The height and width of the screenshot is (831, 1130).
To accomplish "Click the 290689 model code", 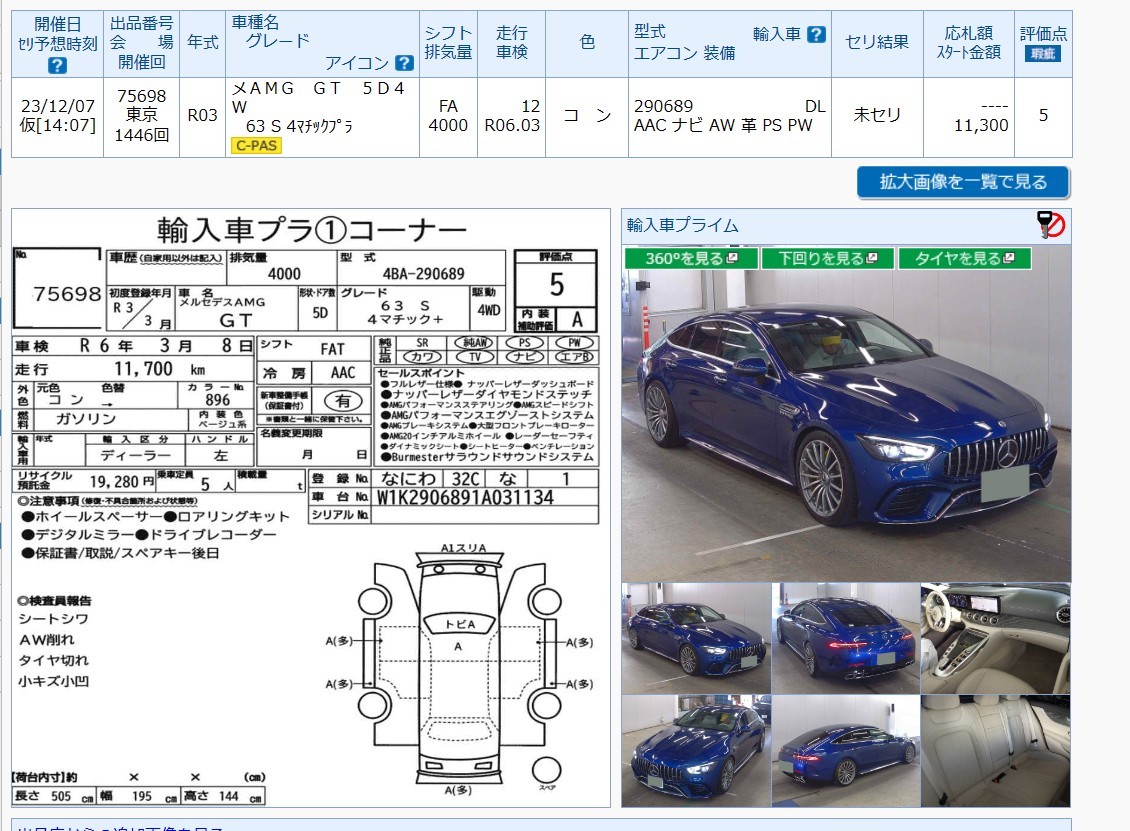I will [663, 106].
